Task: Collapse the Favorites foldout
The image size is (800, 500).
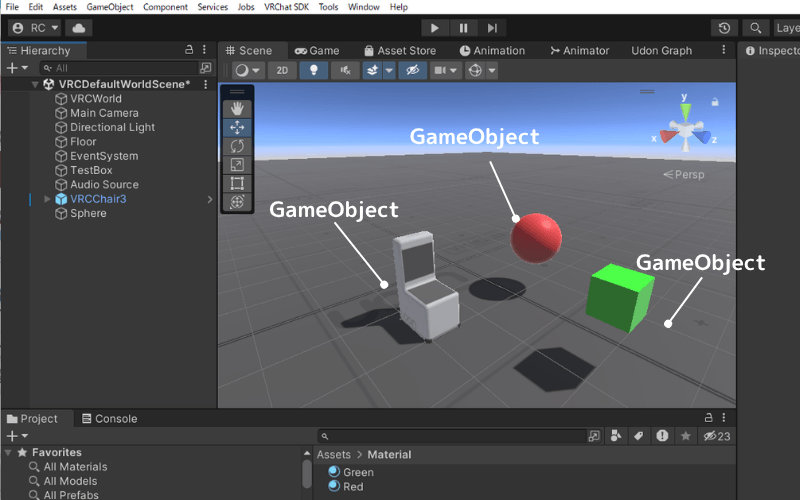Action: tap(8, 453)
